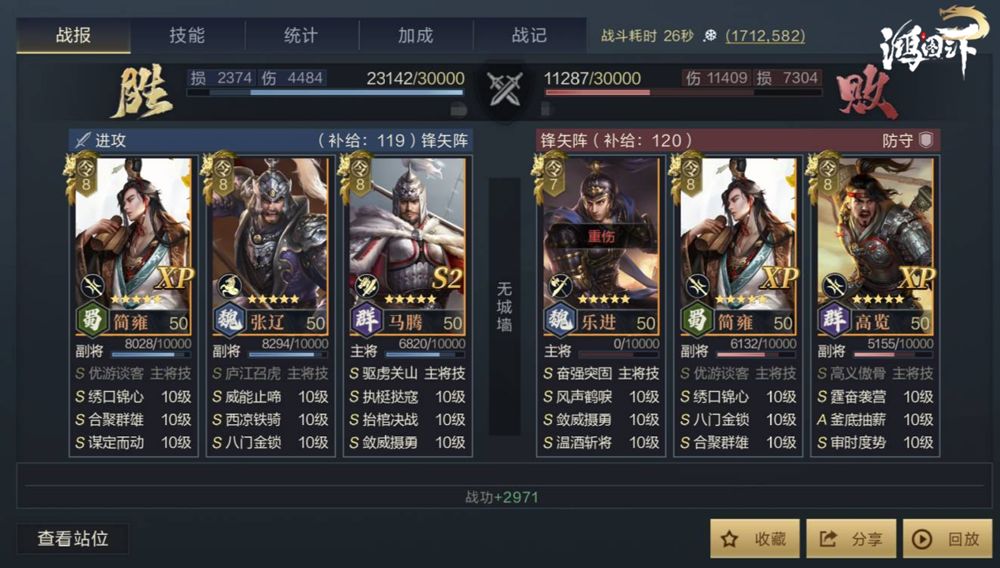Viewport: 1000px width, 568px height.
Task: Click the 查看站位 button
Action: (73, 539)
